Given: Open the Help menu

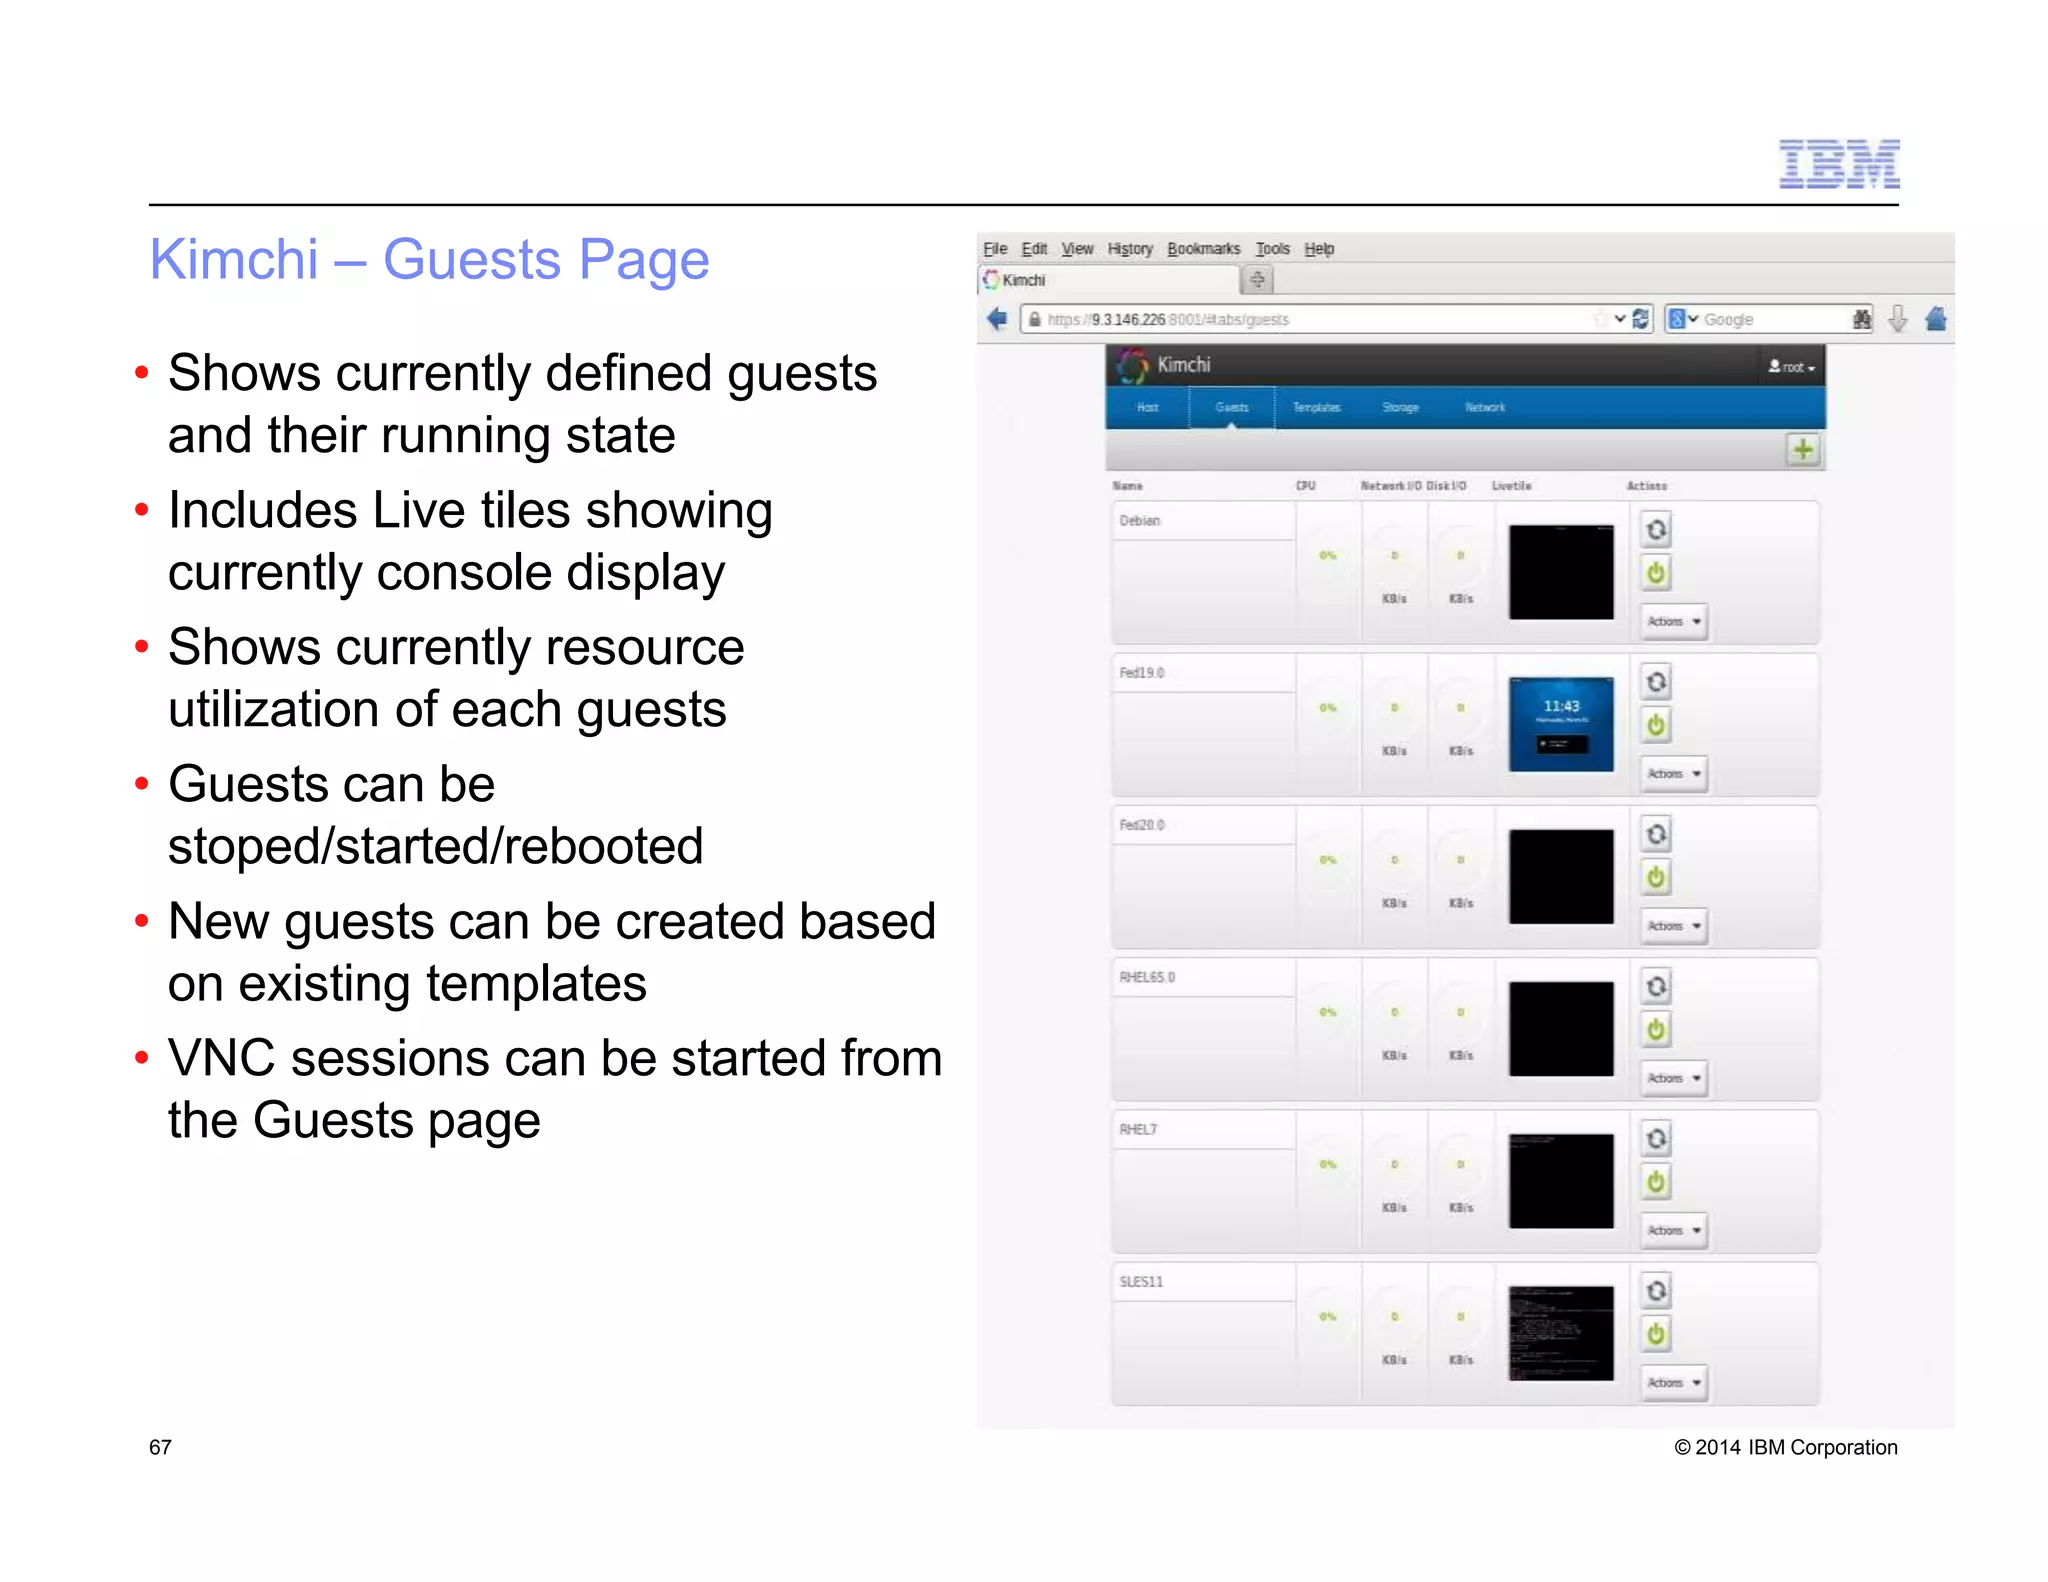Looking at the screenshot, I should 1319,248.
